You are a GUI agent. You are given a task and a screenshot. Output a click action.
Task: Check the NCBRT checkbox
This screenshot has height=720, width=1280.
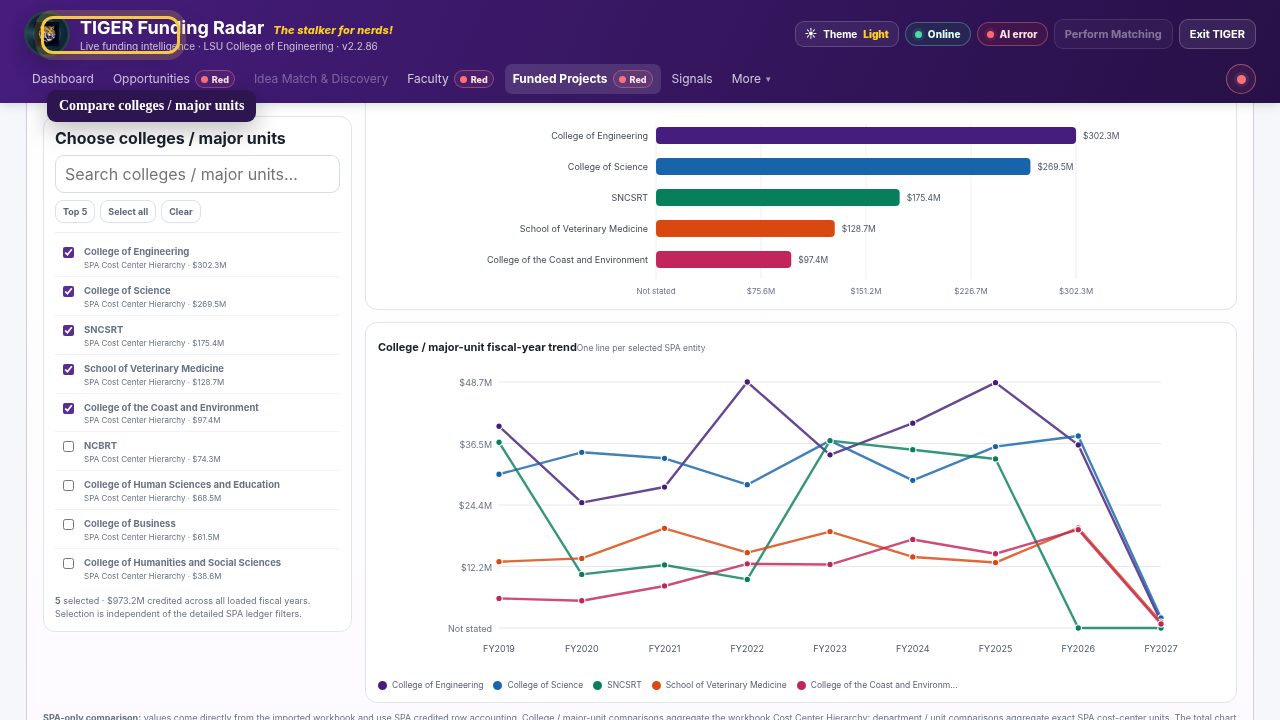tap(69, 447)
